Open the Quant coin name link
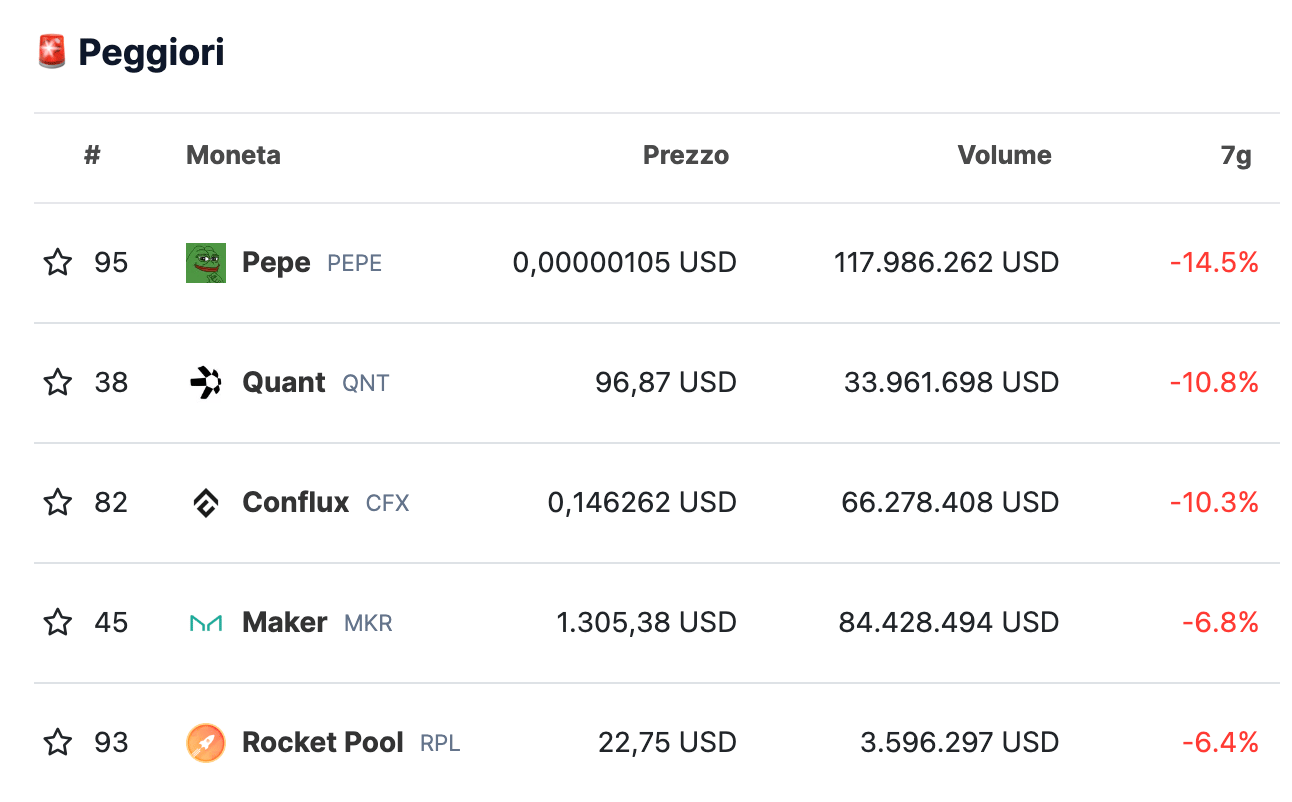 (x=284, y=383)
